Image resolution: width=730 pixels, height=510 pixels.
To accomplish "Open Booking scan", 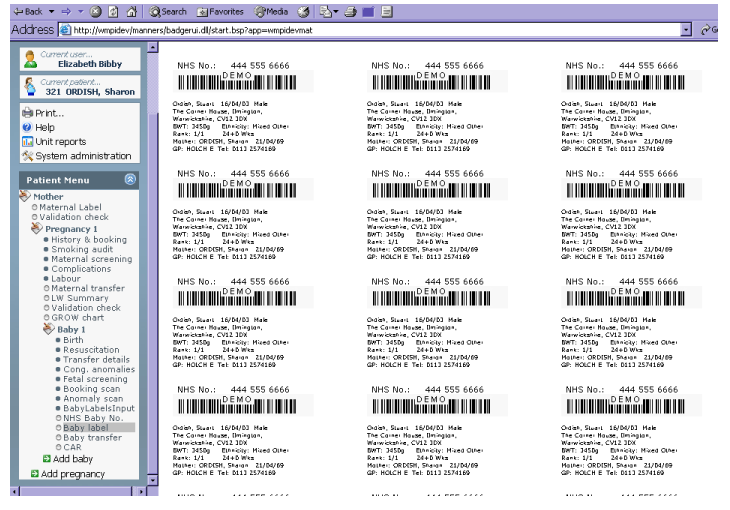I will point(92,389).
